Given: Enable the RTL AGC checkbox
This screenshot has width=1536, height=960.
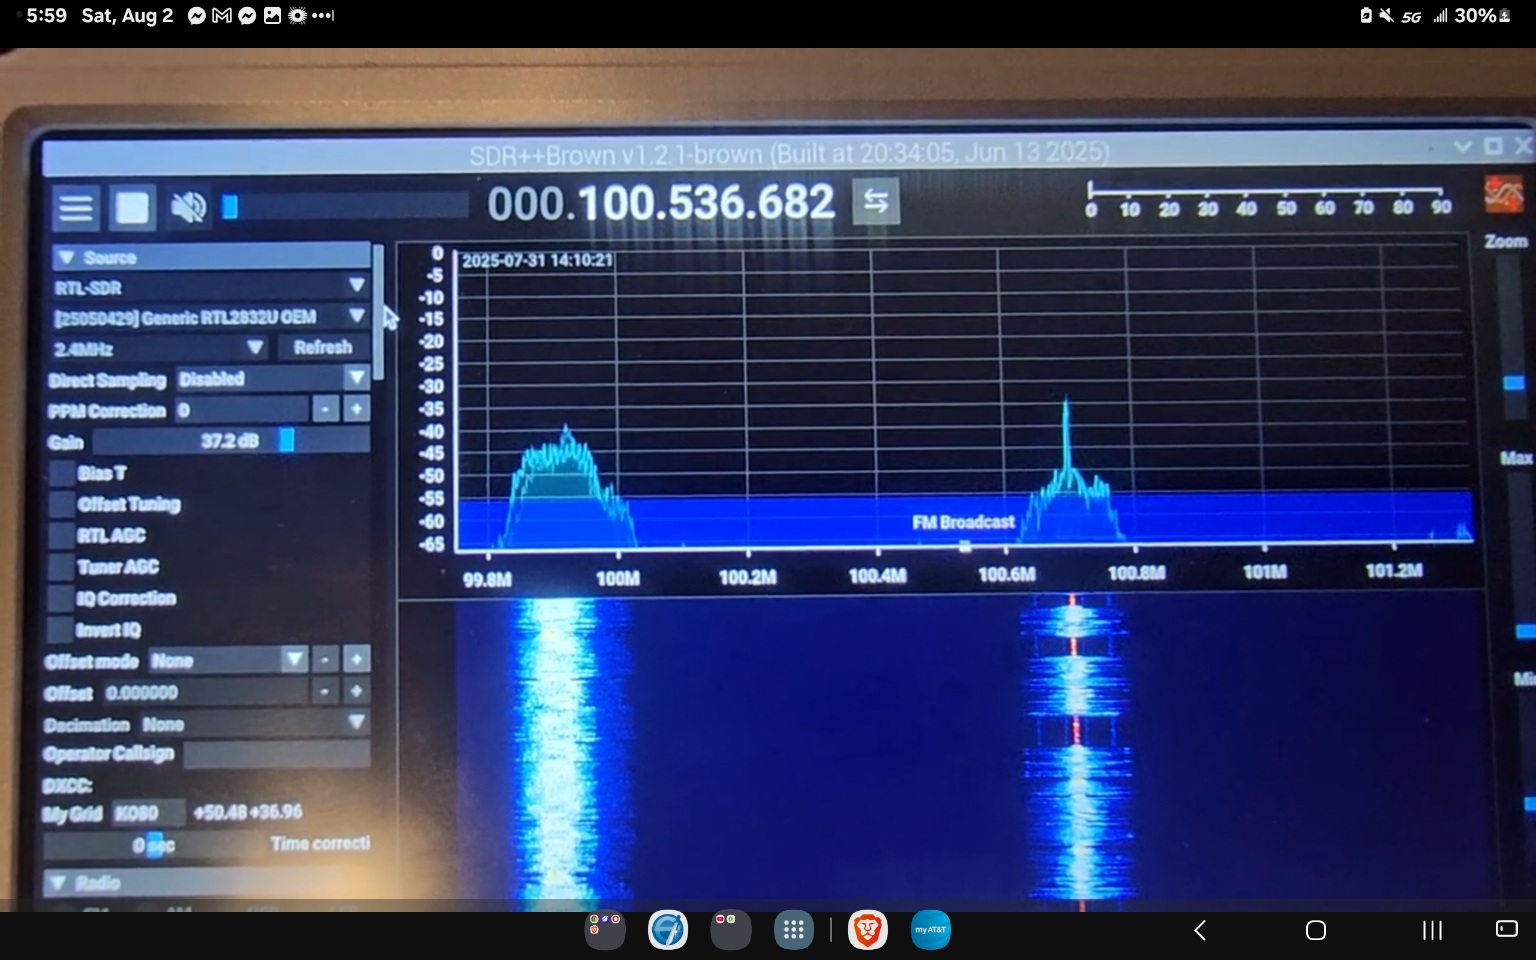Looking at the screenshot, I should click(62, 536).
